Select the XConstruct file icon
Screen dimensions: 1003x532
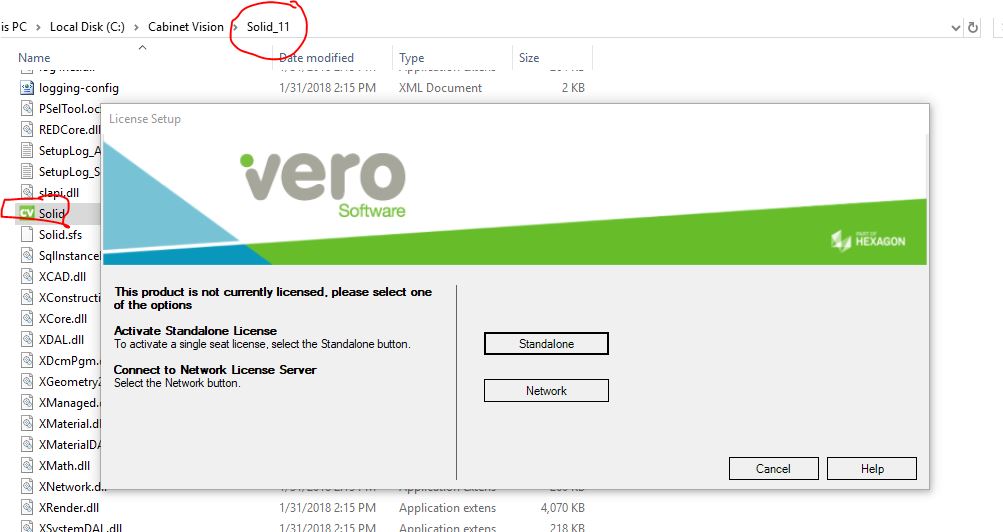point(27,297)
